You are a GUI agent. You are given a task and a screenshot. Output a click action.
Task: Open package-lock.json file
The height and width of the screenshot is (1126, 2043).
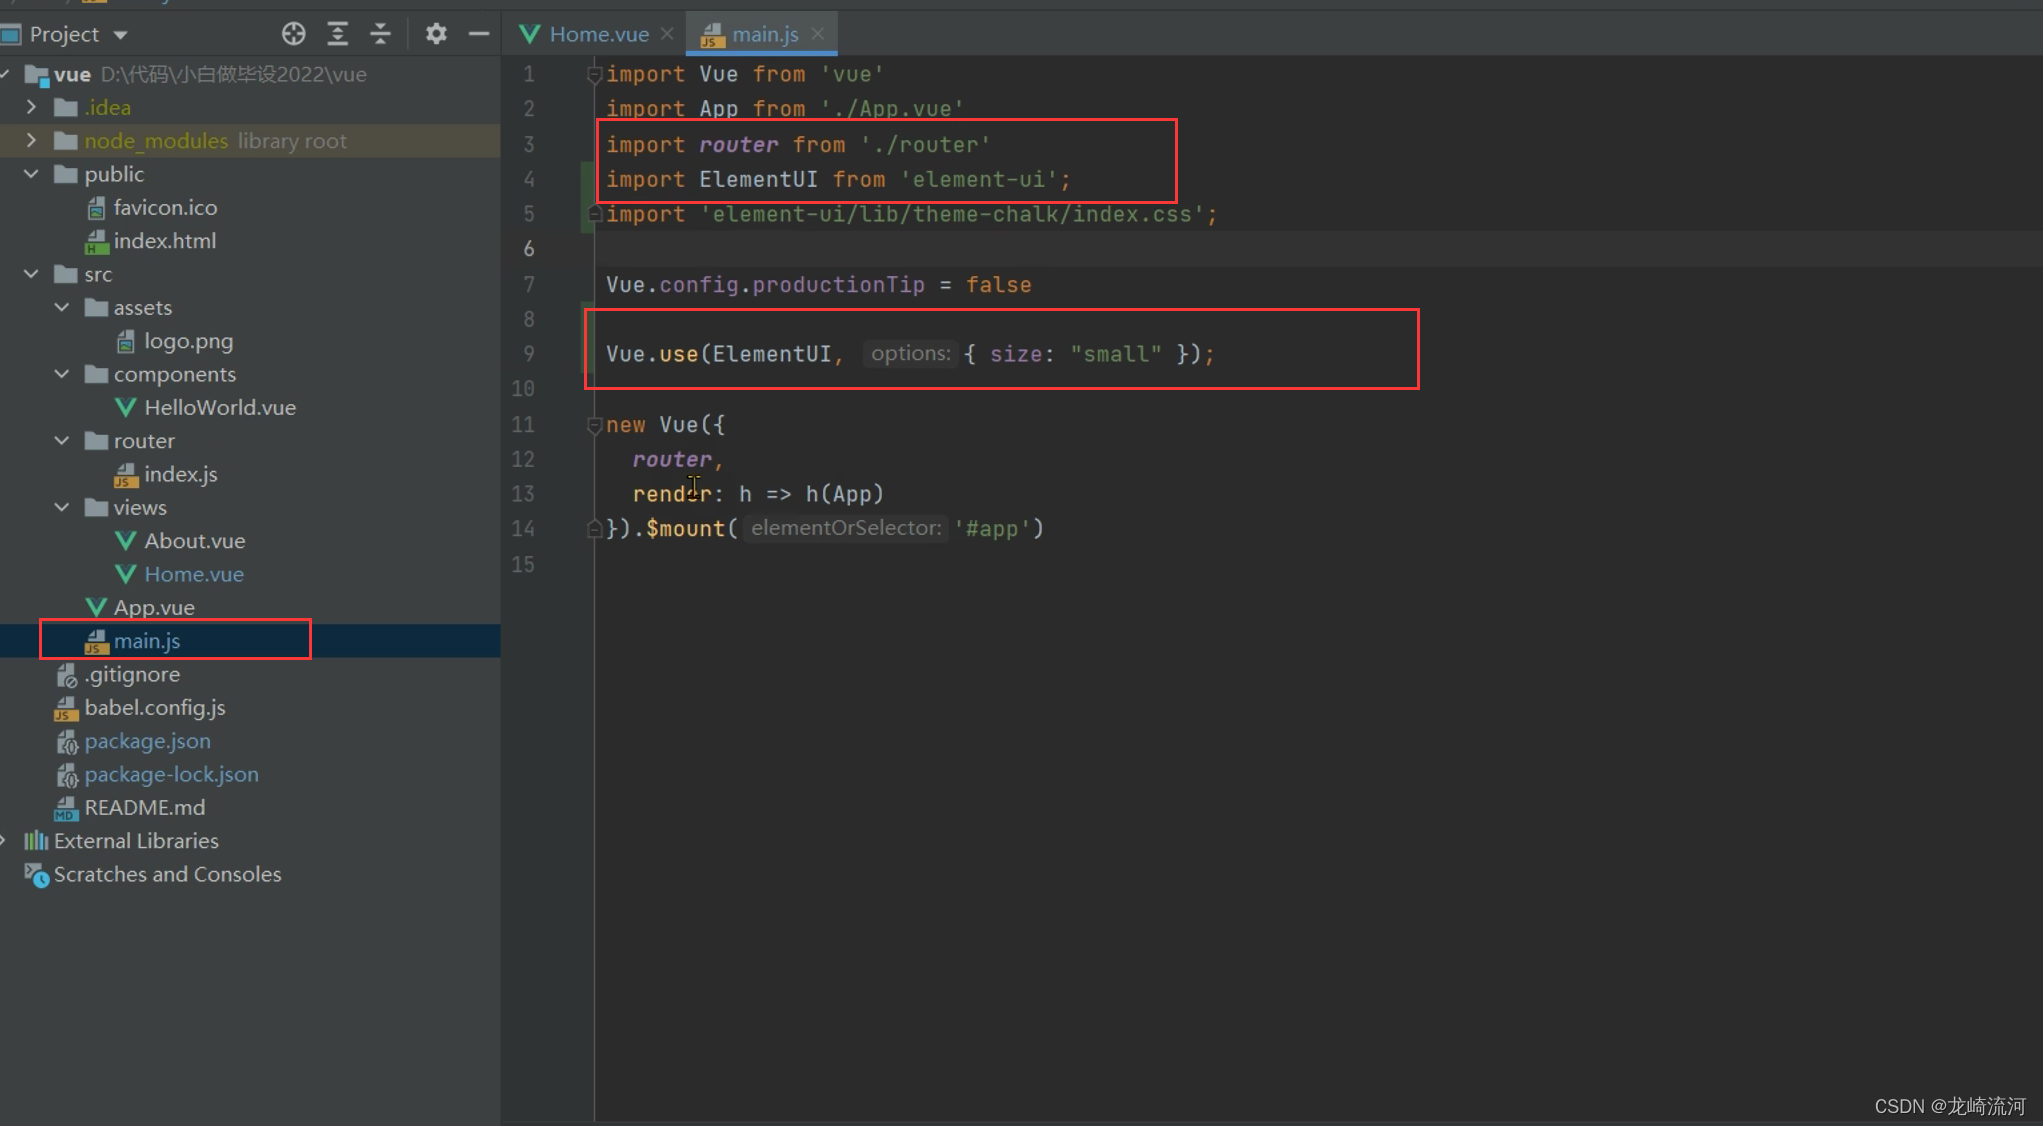point(172,774)
